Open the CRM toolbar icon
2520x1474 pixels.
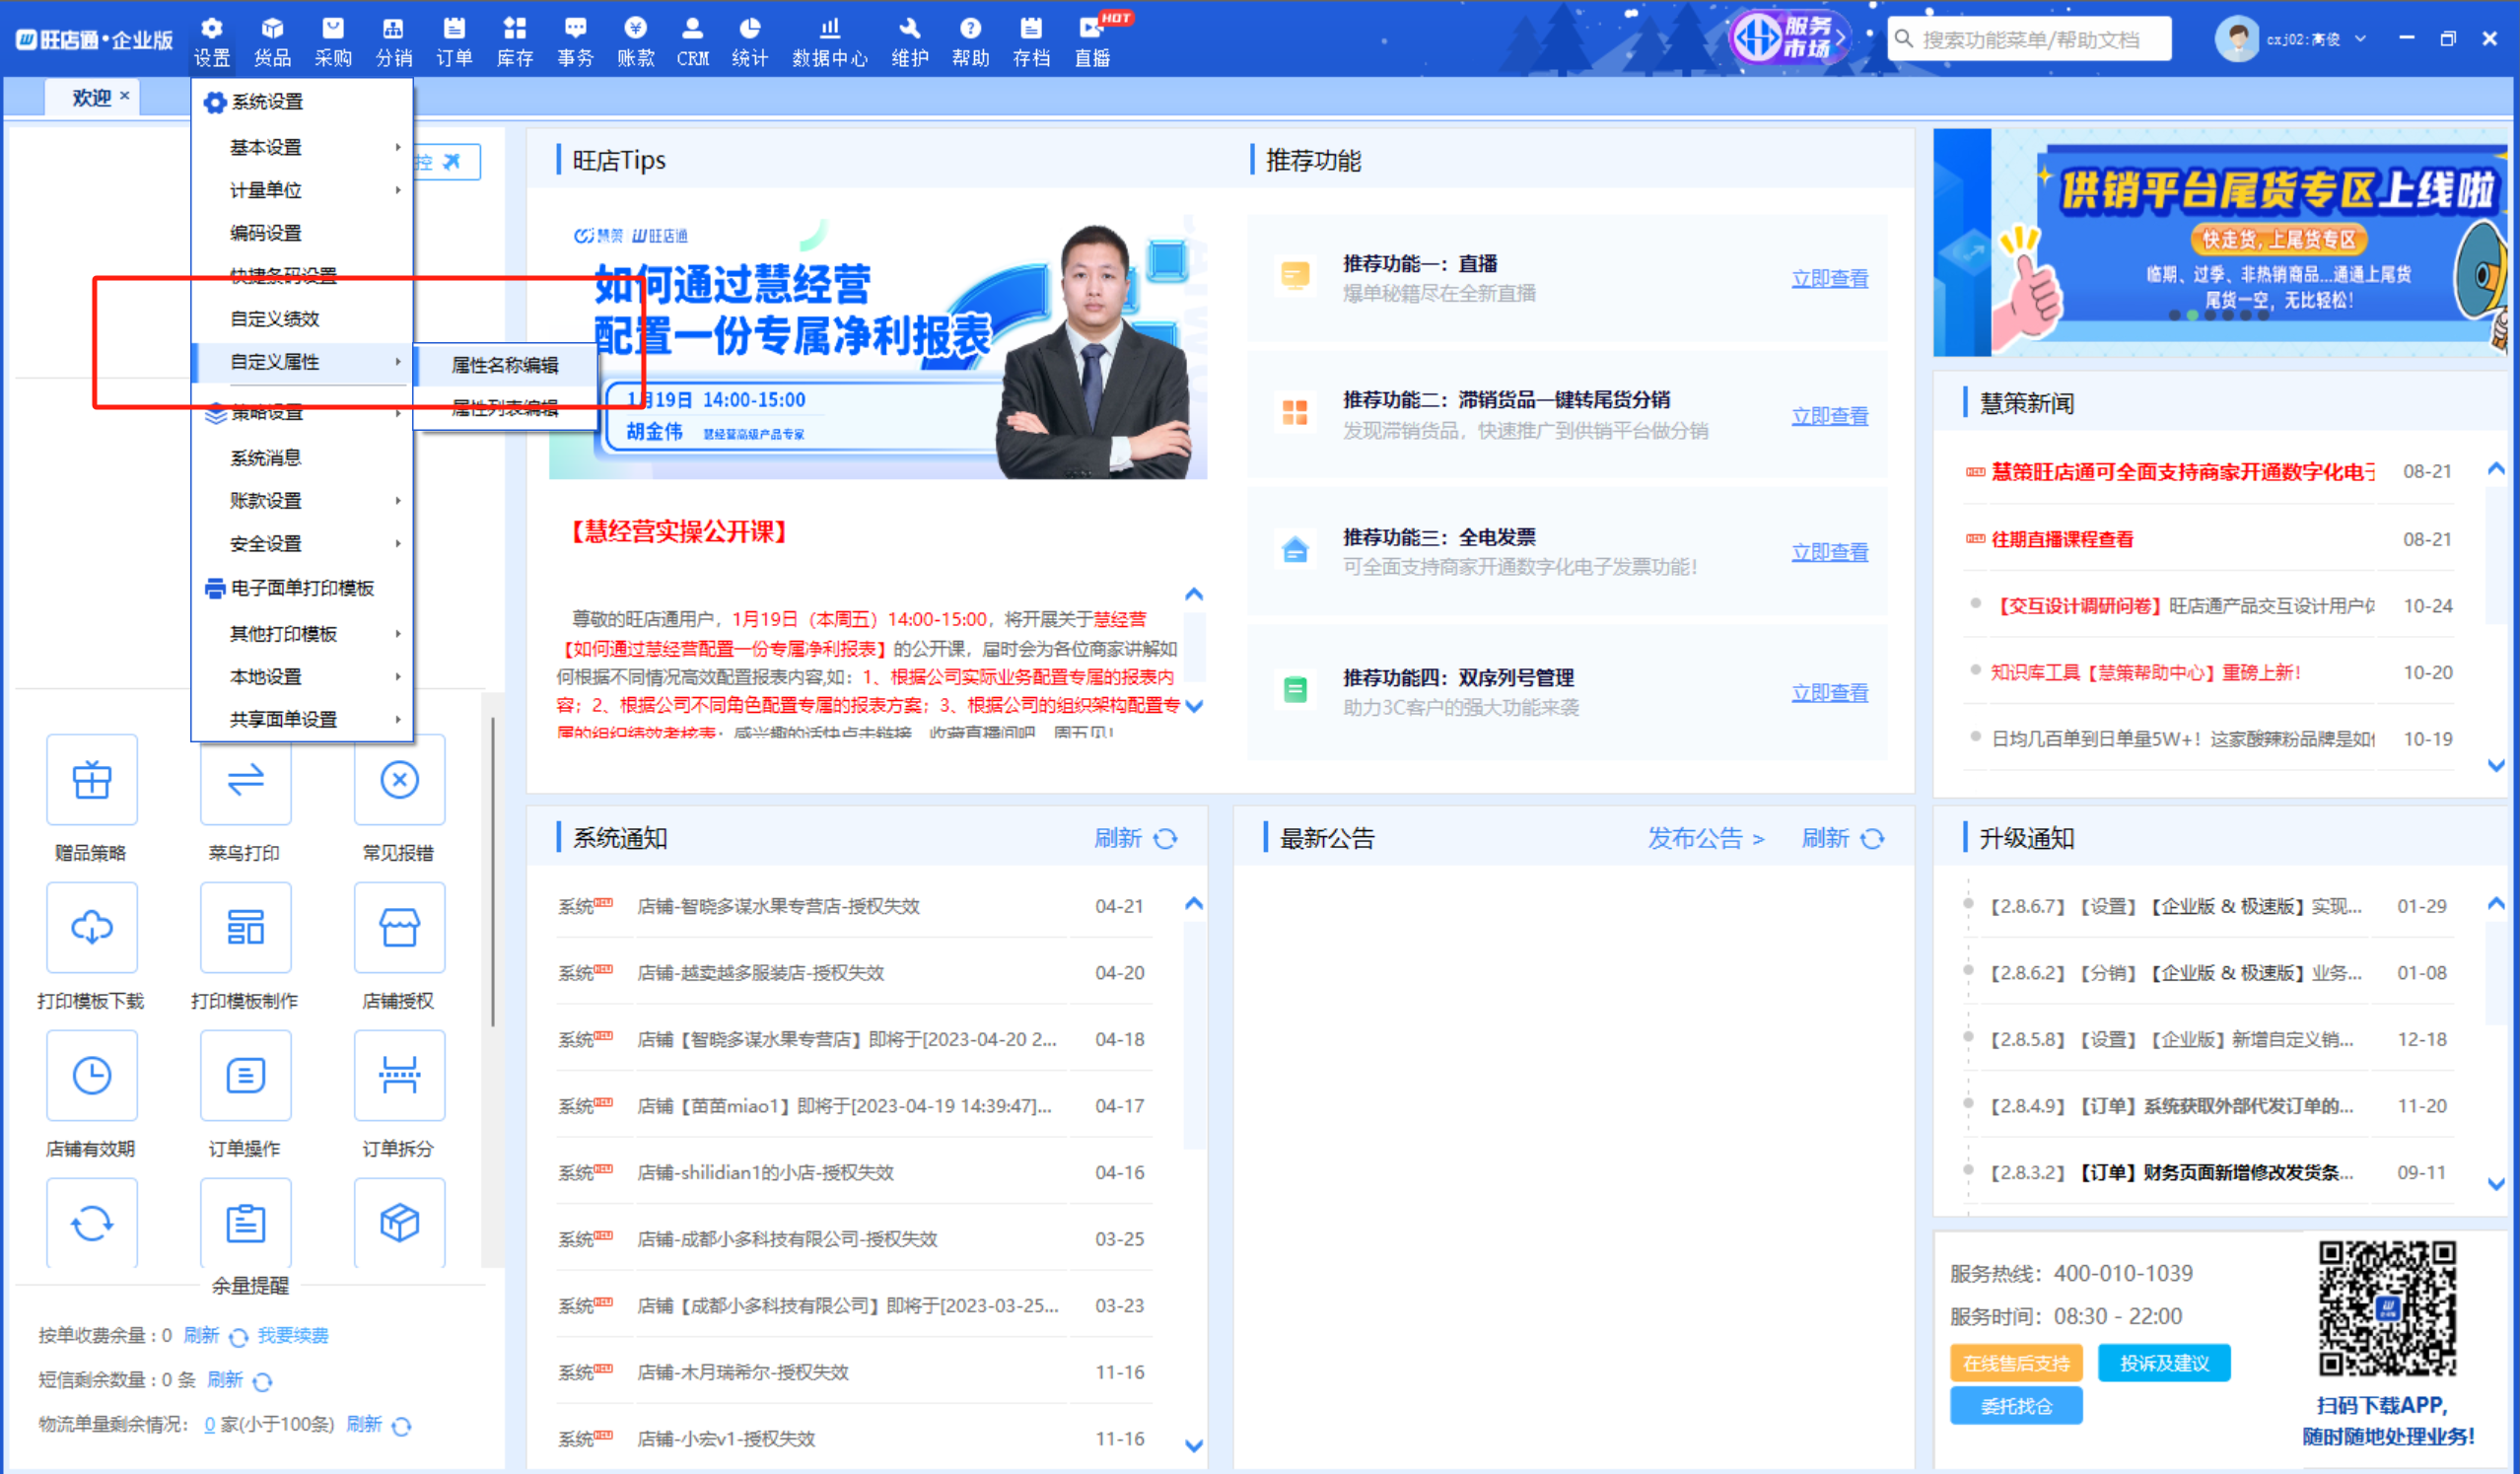click(x=692, y=41)
